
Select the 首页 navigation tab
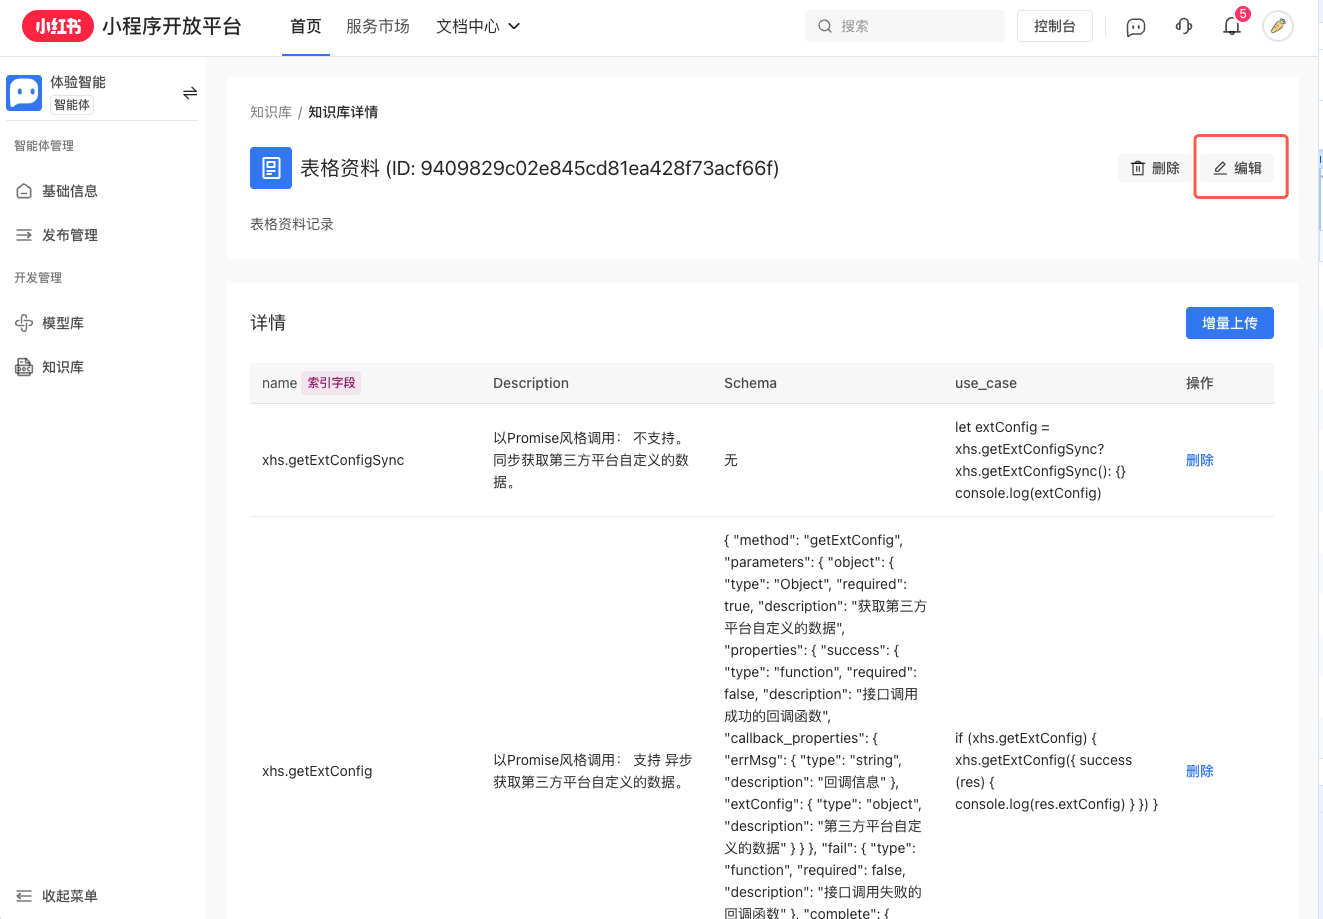(305, 27)
